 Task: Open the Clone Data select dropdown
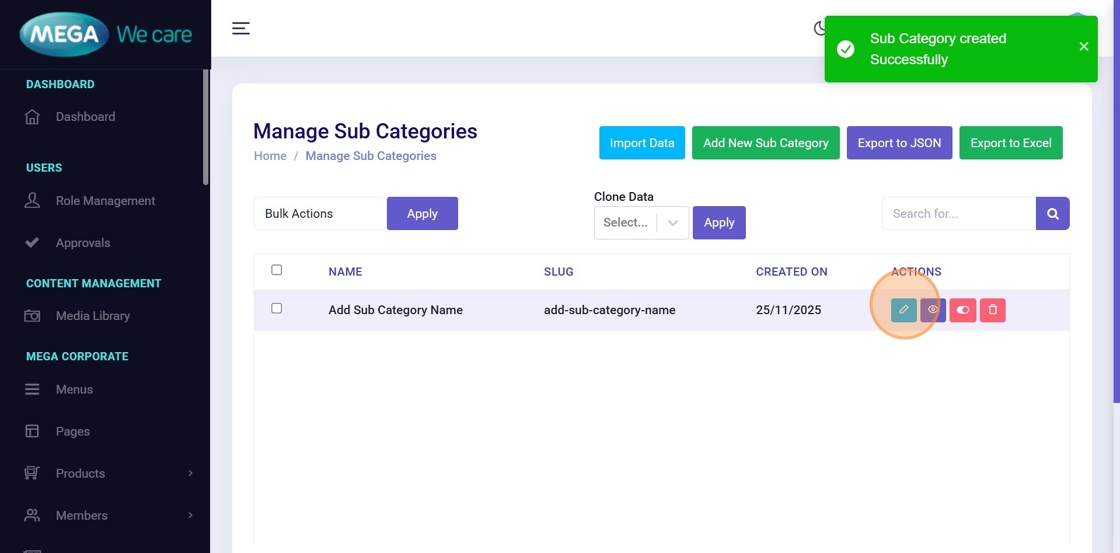[641, 222]
